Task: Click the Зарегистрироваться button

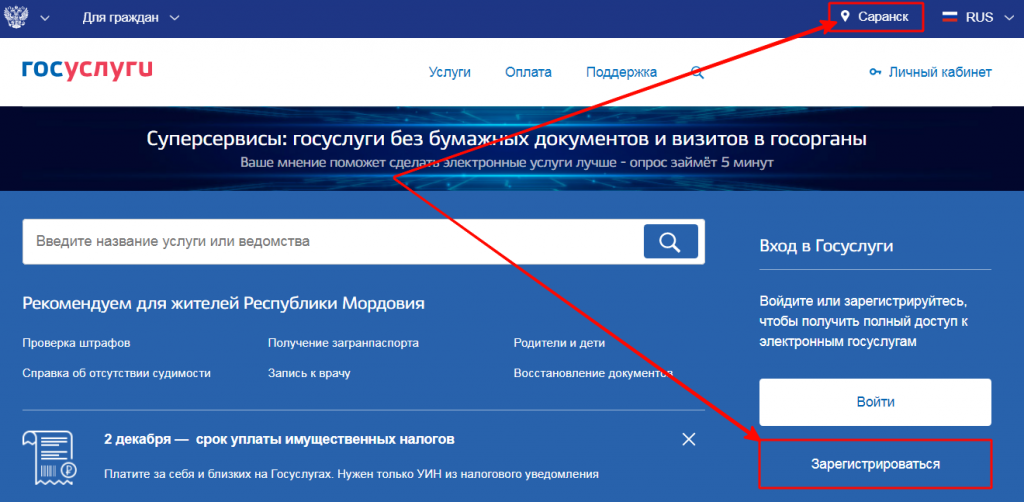Action: click(875, 464)
